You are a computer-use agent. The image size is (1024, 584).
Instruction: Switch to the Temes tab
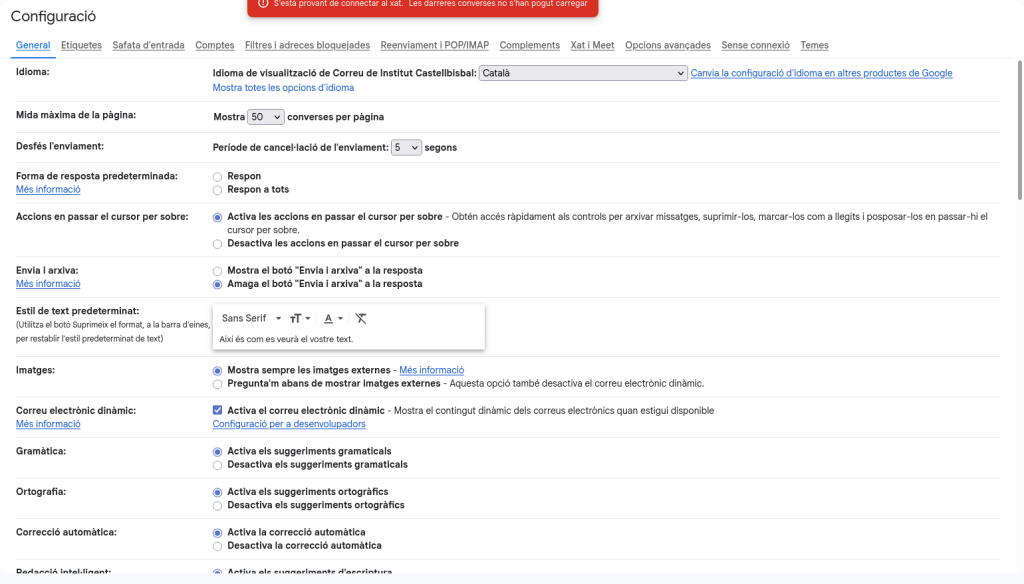(x=814, y=45)
